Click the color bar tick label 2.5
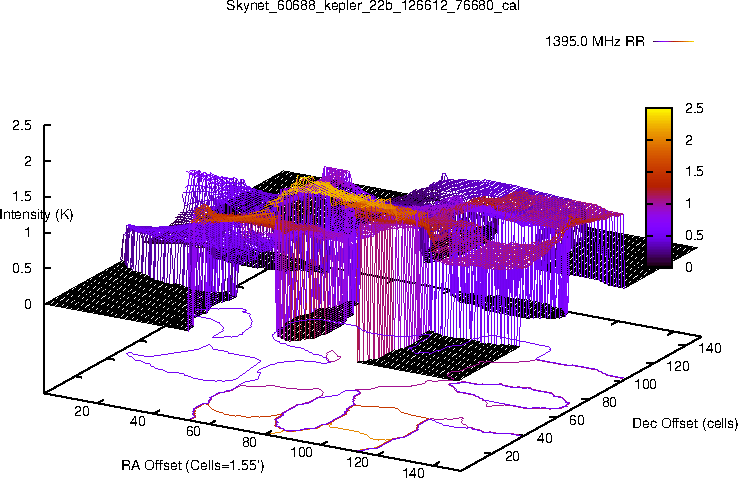The width and height of the screenshot is (738, 478). pyautogui.click(x=694, y=108)
